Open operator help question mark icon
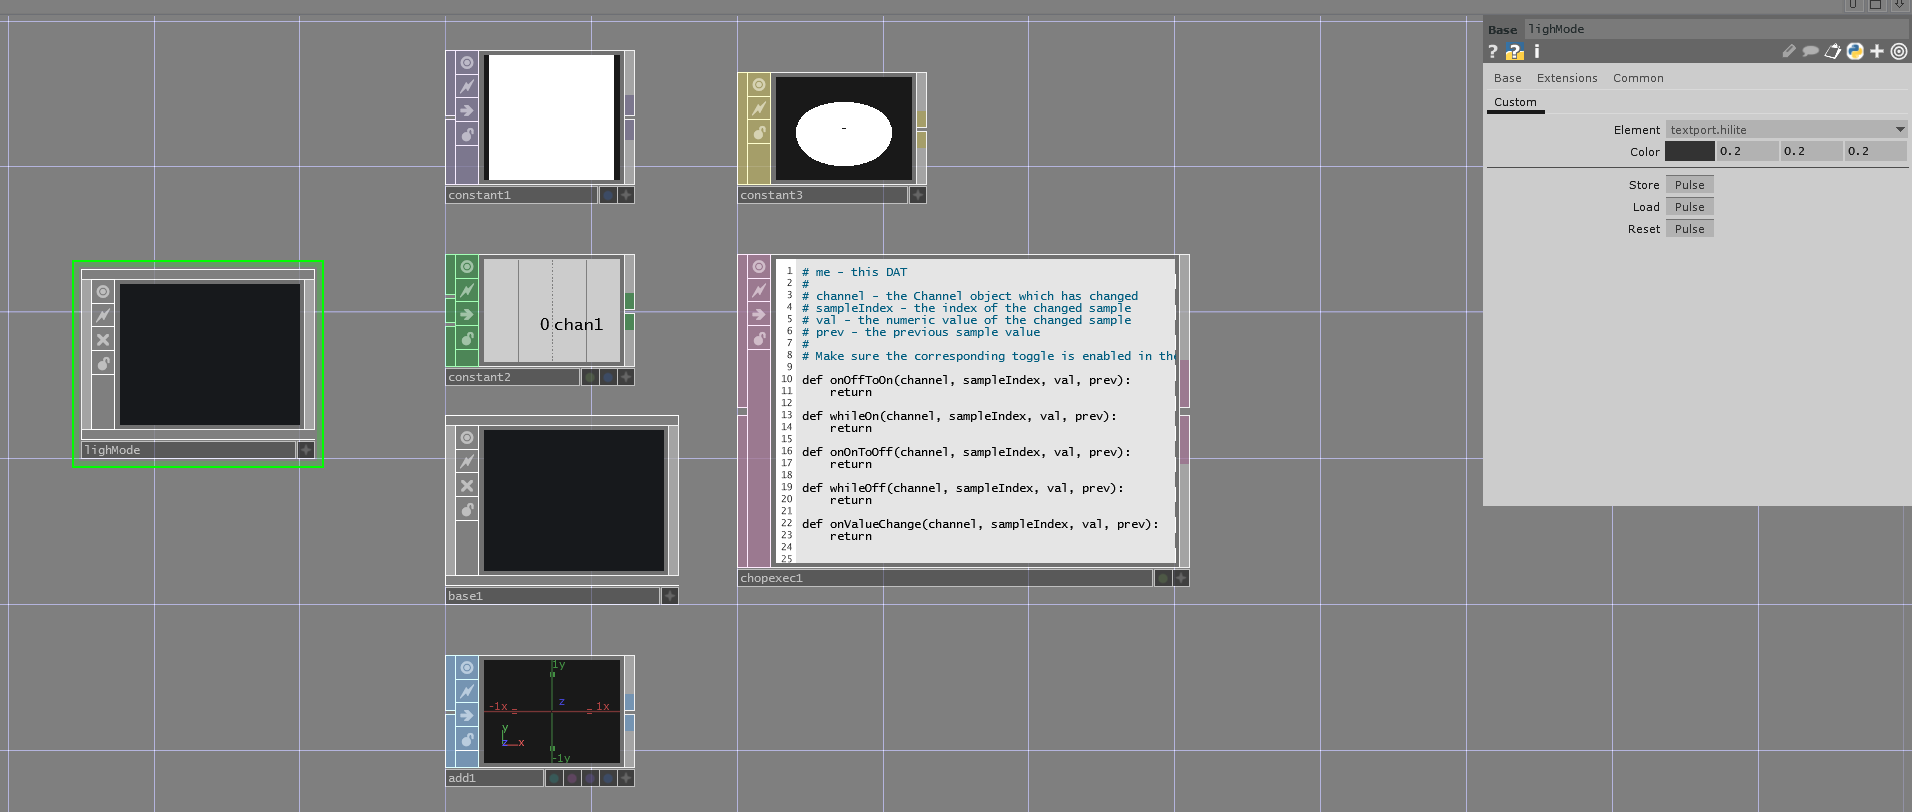This screenshot has width=1912, height=812. (1493, 52)
